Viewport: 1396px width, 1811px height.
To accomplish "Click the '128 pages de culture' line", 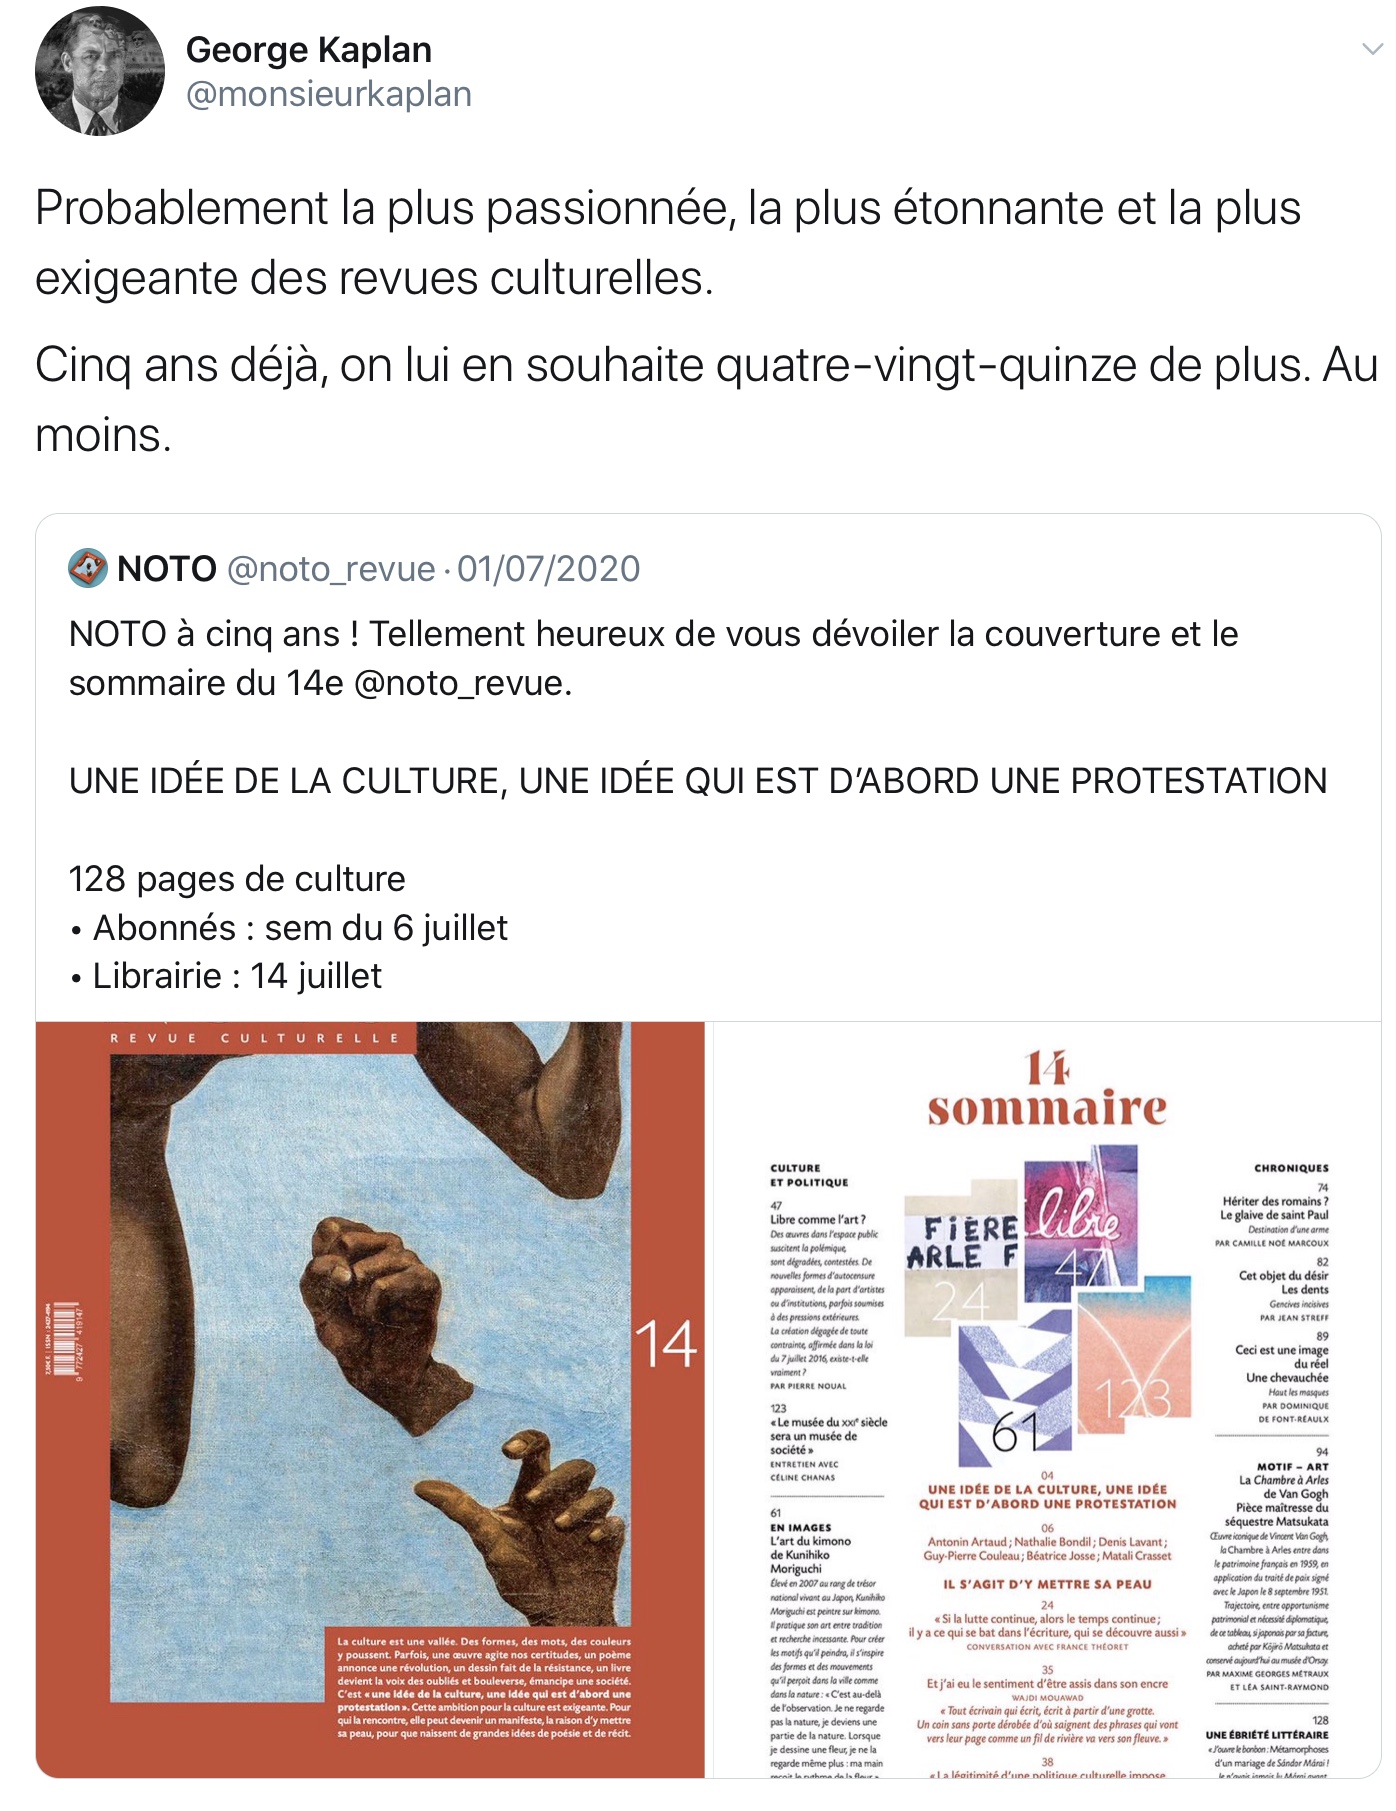I will pos(237,879).
